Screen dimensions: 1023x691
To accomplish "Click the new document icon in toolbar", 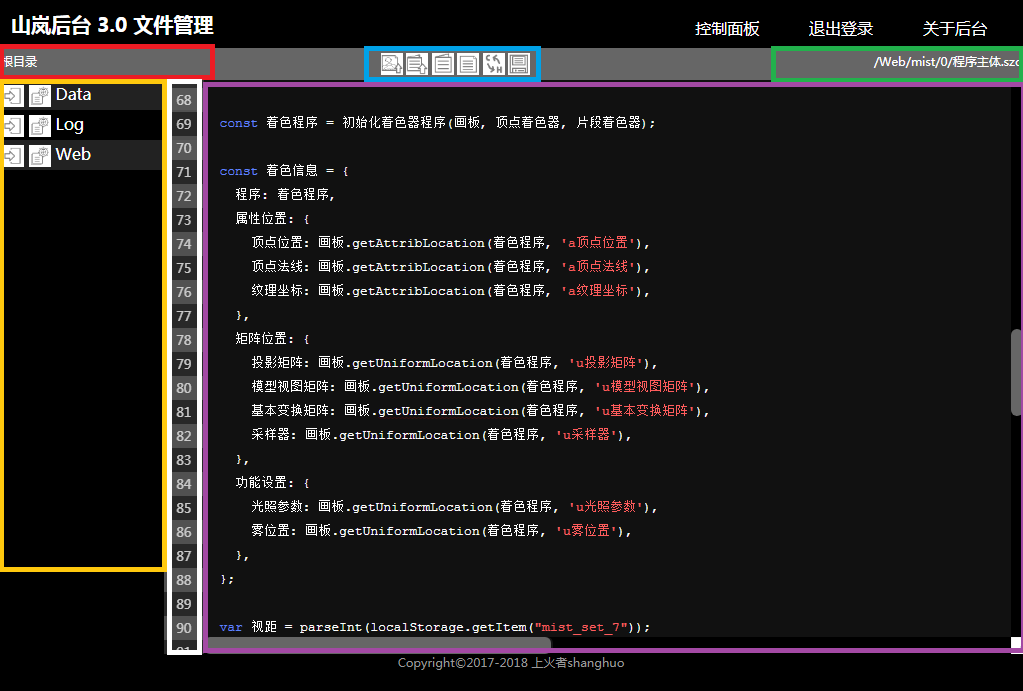I will pyautogui.click(x=468, y=64).
